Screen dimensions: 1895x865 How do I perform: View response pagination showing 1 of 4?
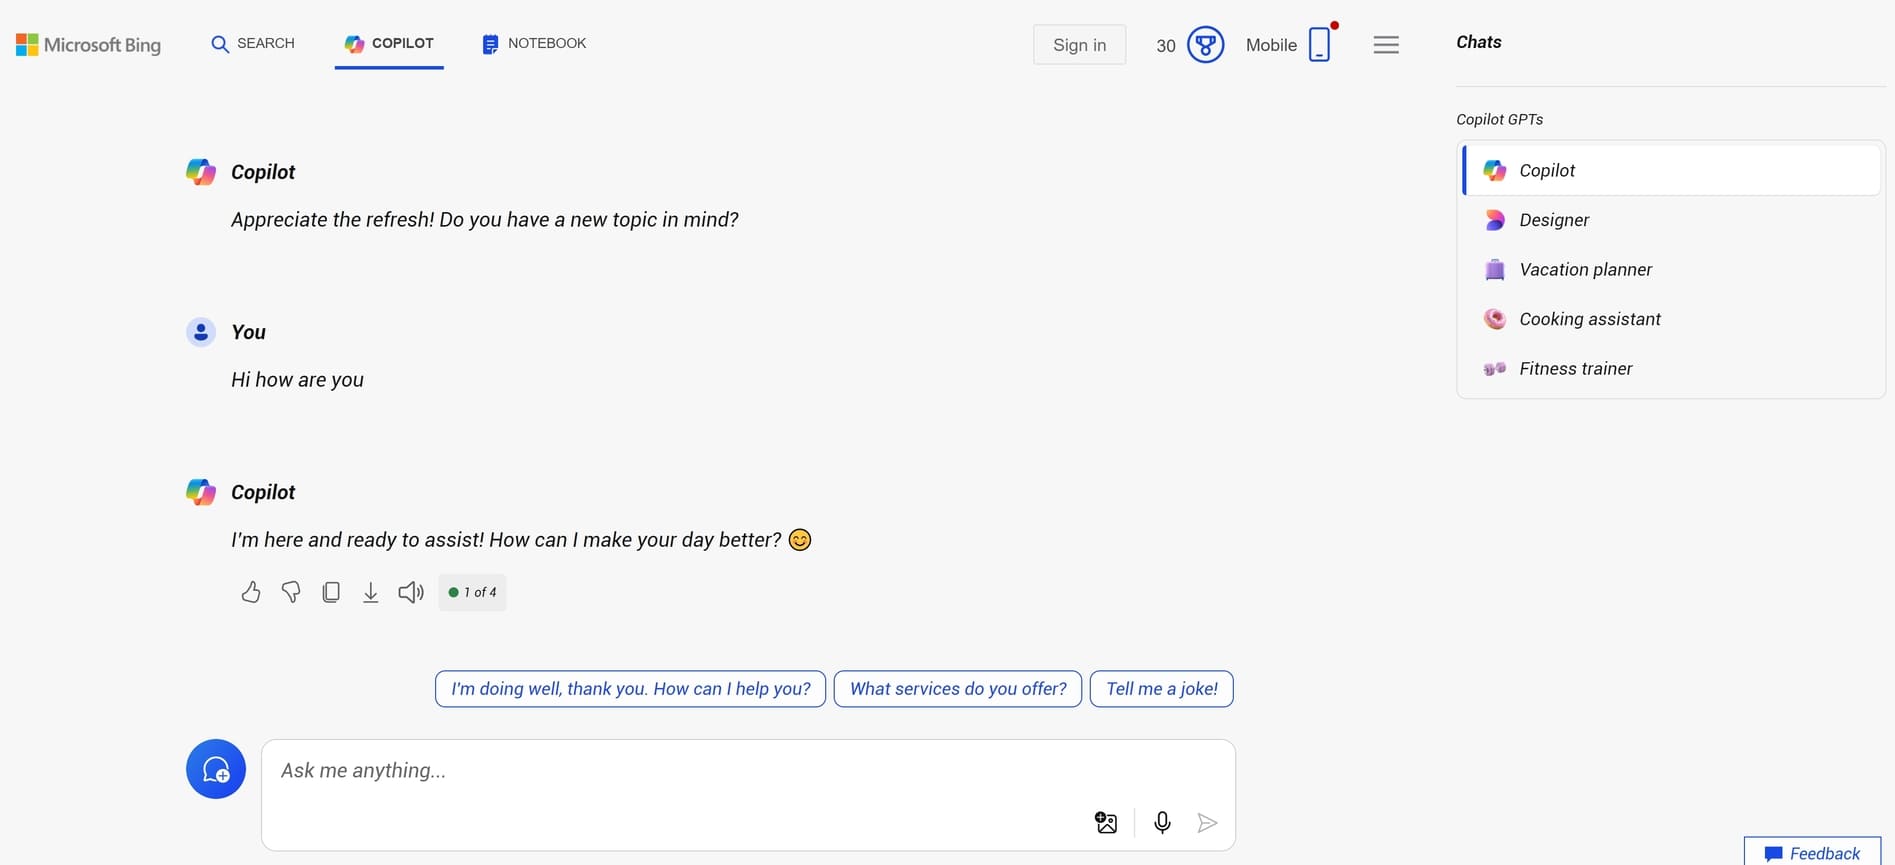471,591
